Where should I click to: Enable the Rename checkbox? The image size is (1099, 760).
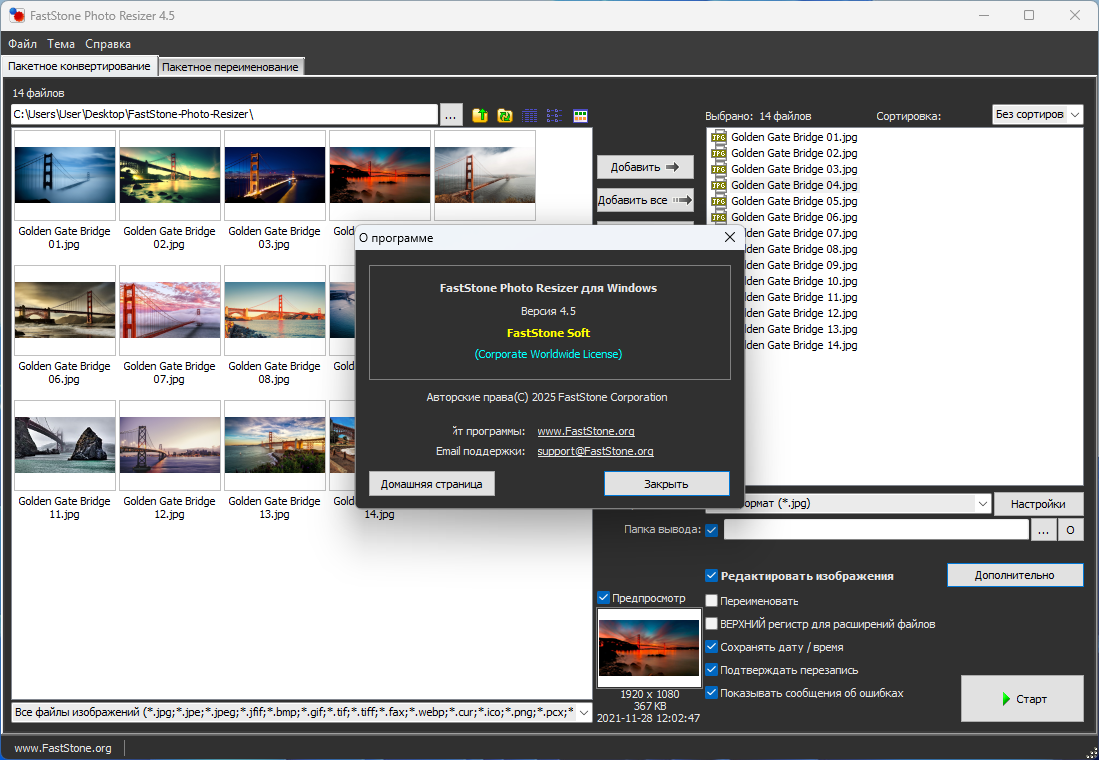coord(712,601)
